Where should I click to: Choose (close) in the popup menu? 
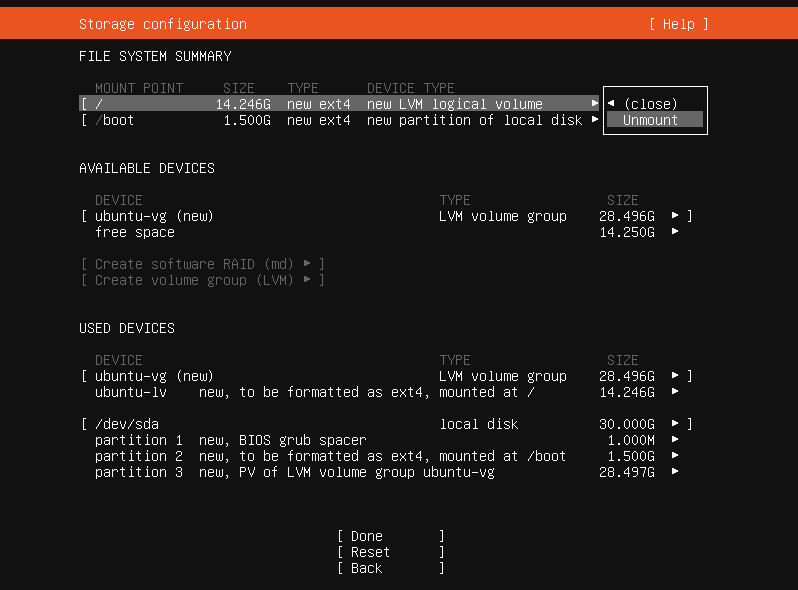click(649, 104)
